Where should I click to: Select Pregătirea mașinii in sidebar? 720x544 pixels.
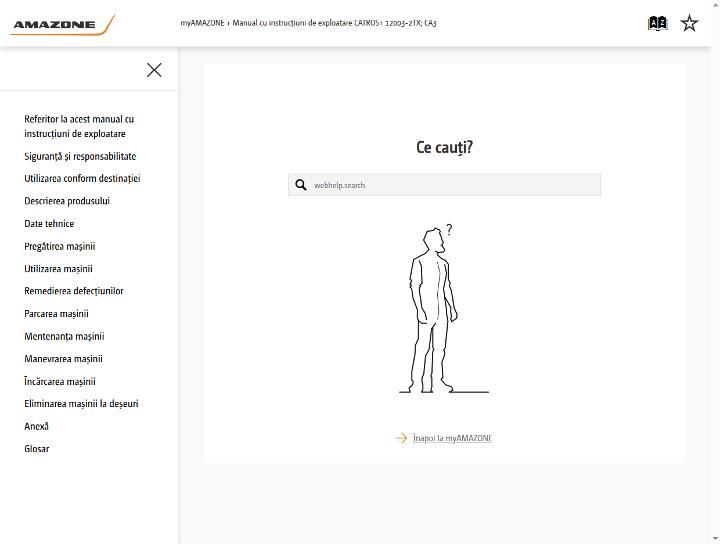pyautogui.click(x=60, y=246)
